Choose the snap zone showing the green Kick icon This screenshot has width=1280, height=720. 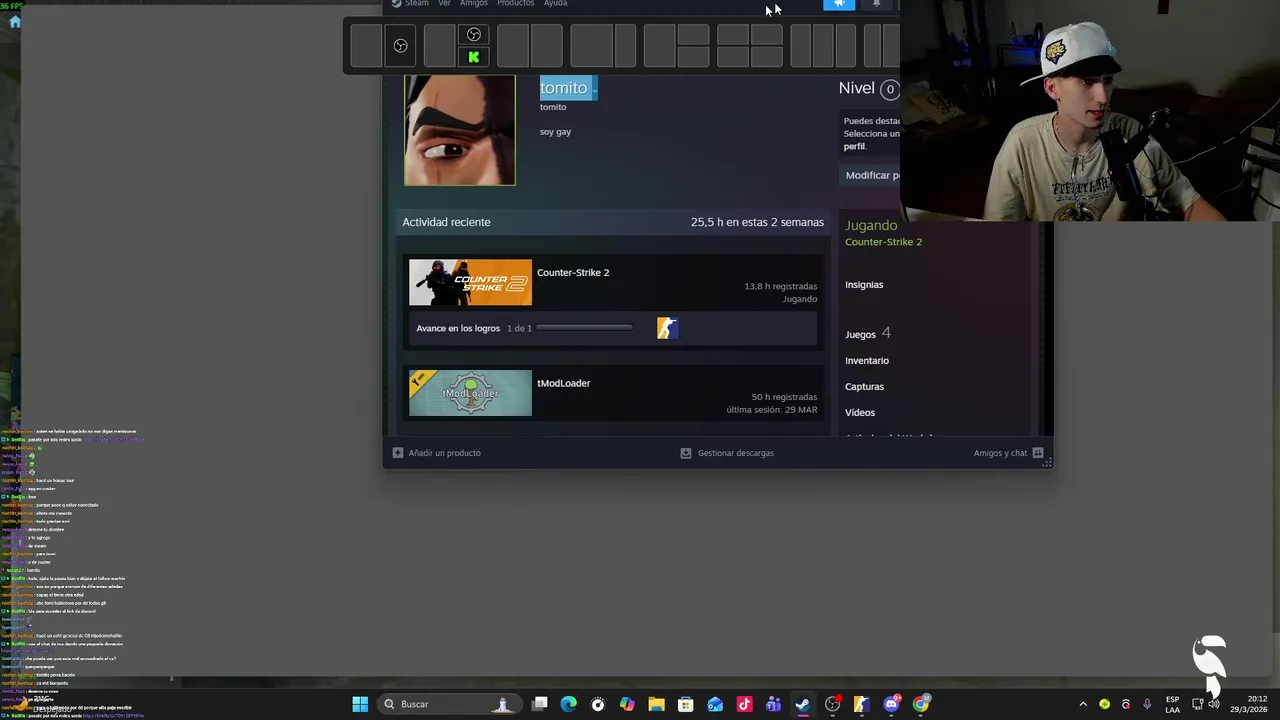point(474,57)
